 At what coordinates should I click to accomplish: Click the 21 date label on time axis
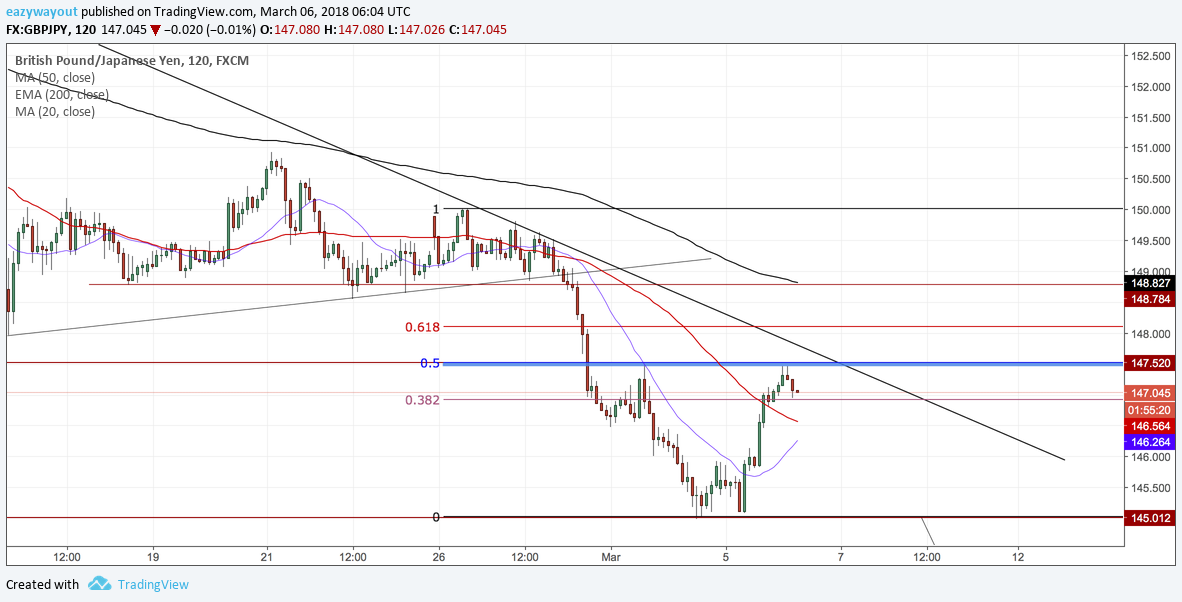coord(267,558)
